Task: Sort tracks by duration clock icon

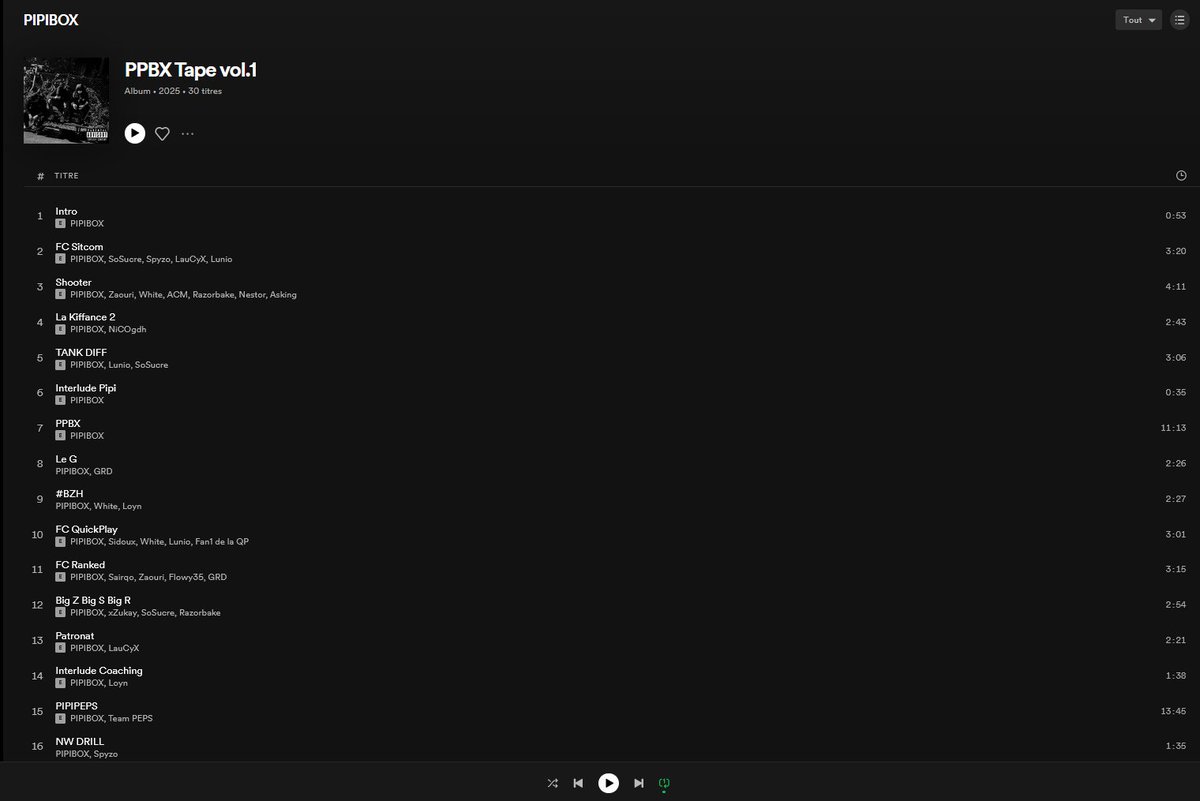Action: point(1181,176)
